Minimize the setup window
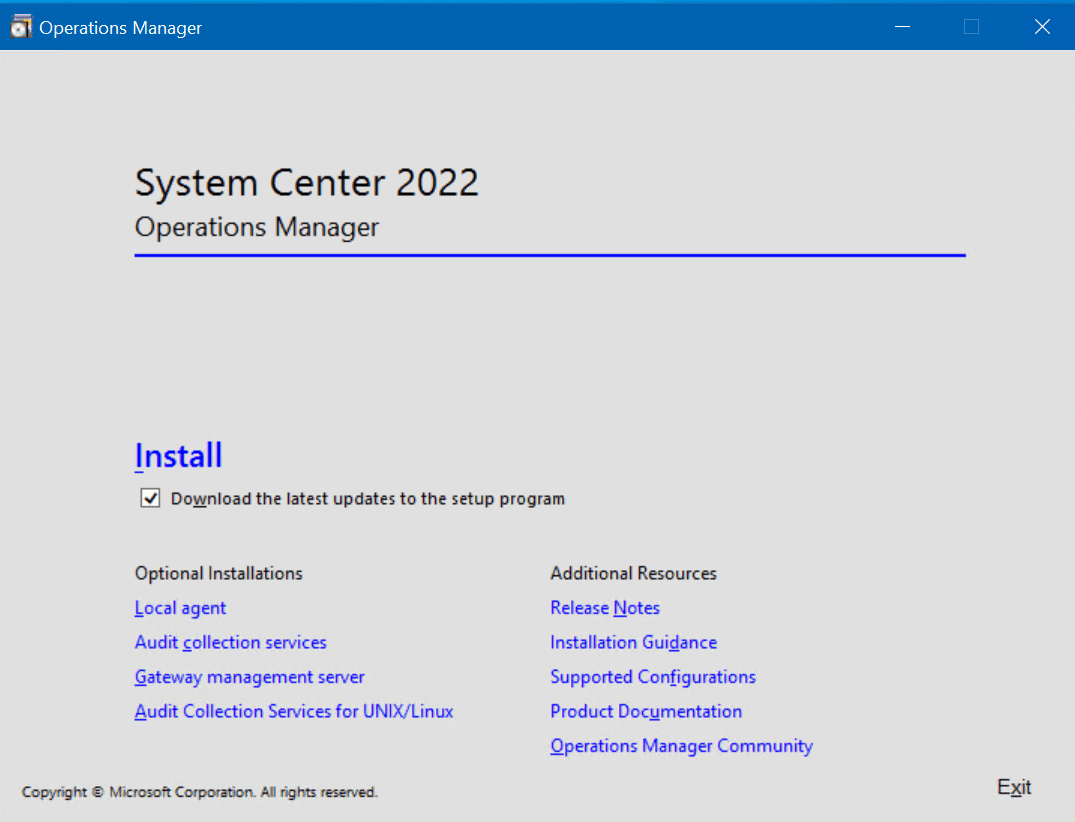The image size is (1075, 822). pyautogui.click(x=901, y=27)
